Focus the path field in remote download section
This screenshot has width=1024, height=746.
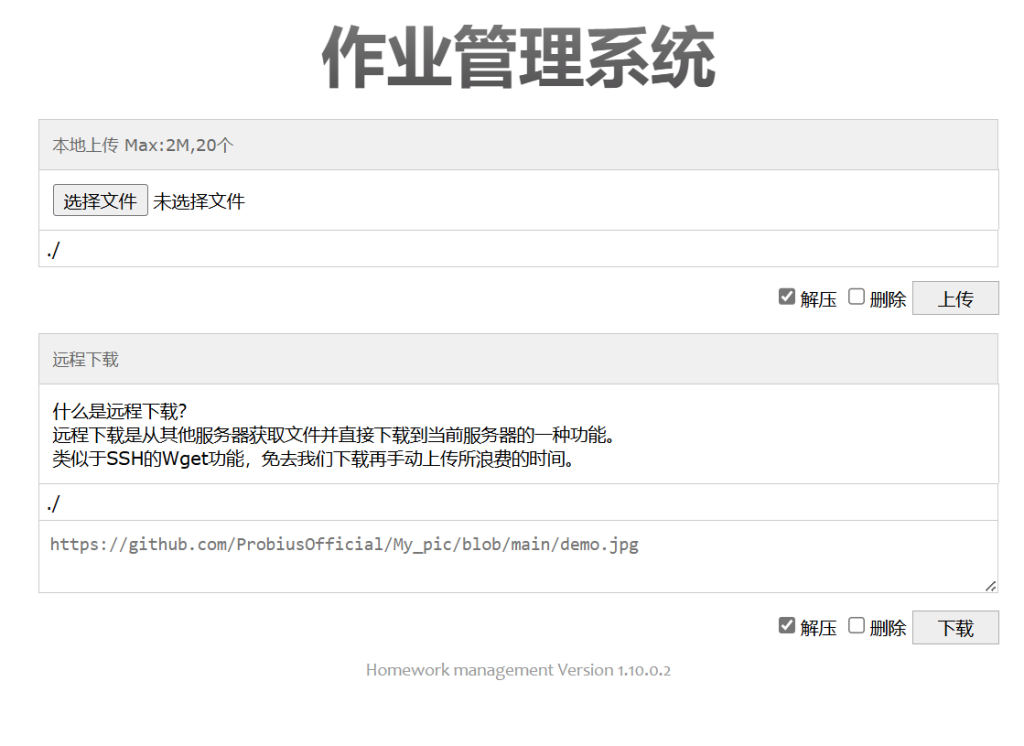coord(518,503)
